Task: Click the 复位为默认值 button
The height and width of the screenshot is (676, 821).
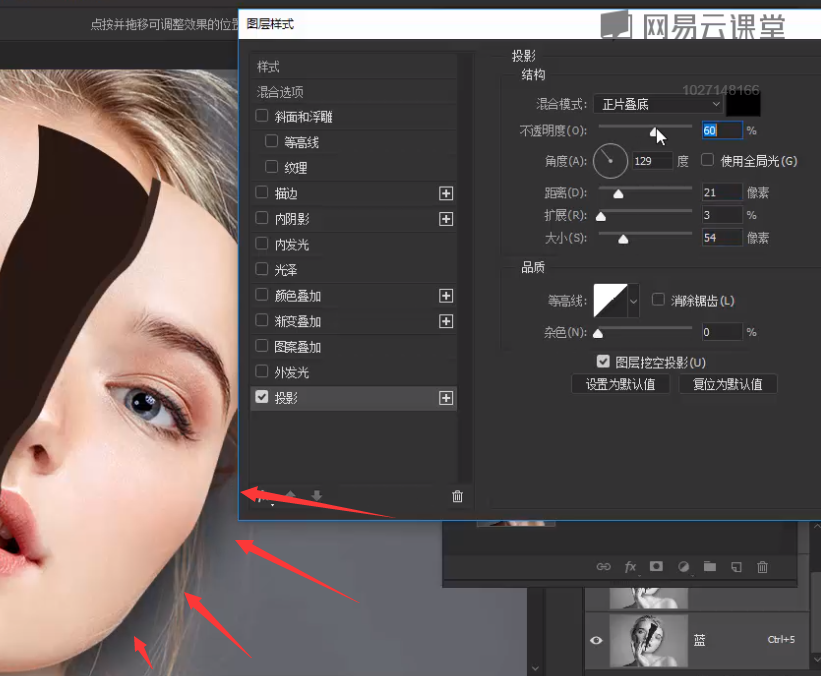Action: pos(727,384)
